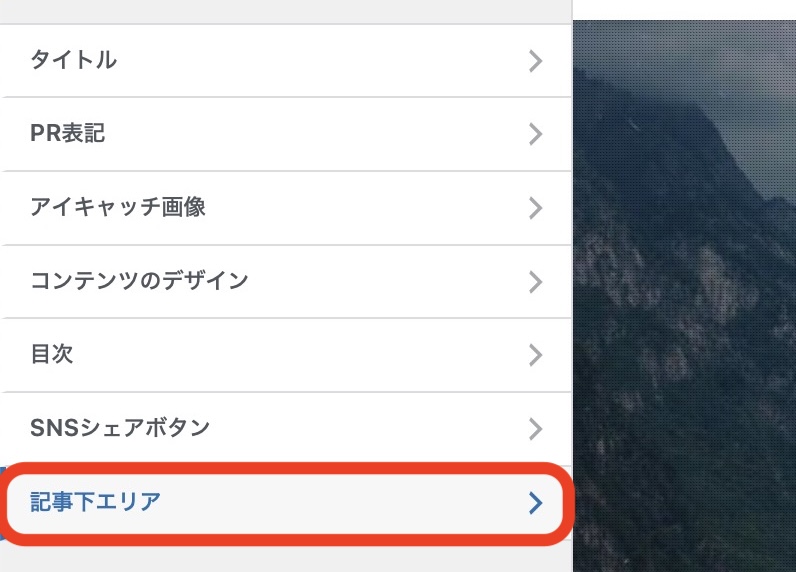Select the アイキャッチ画像 section
Image resolution: width=796 pixels, height=572 pixels.
pyautogui.click(x=118, y=207)
